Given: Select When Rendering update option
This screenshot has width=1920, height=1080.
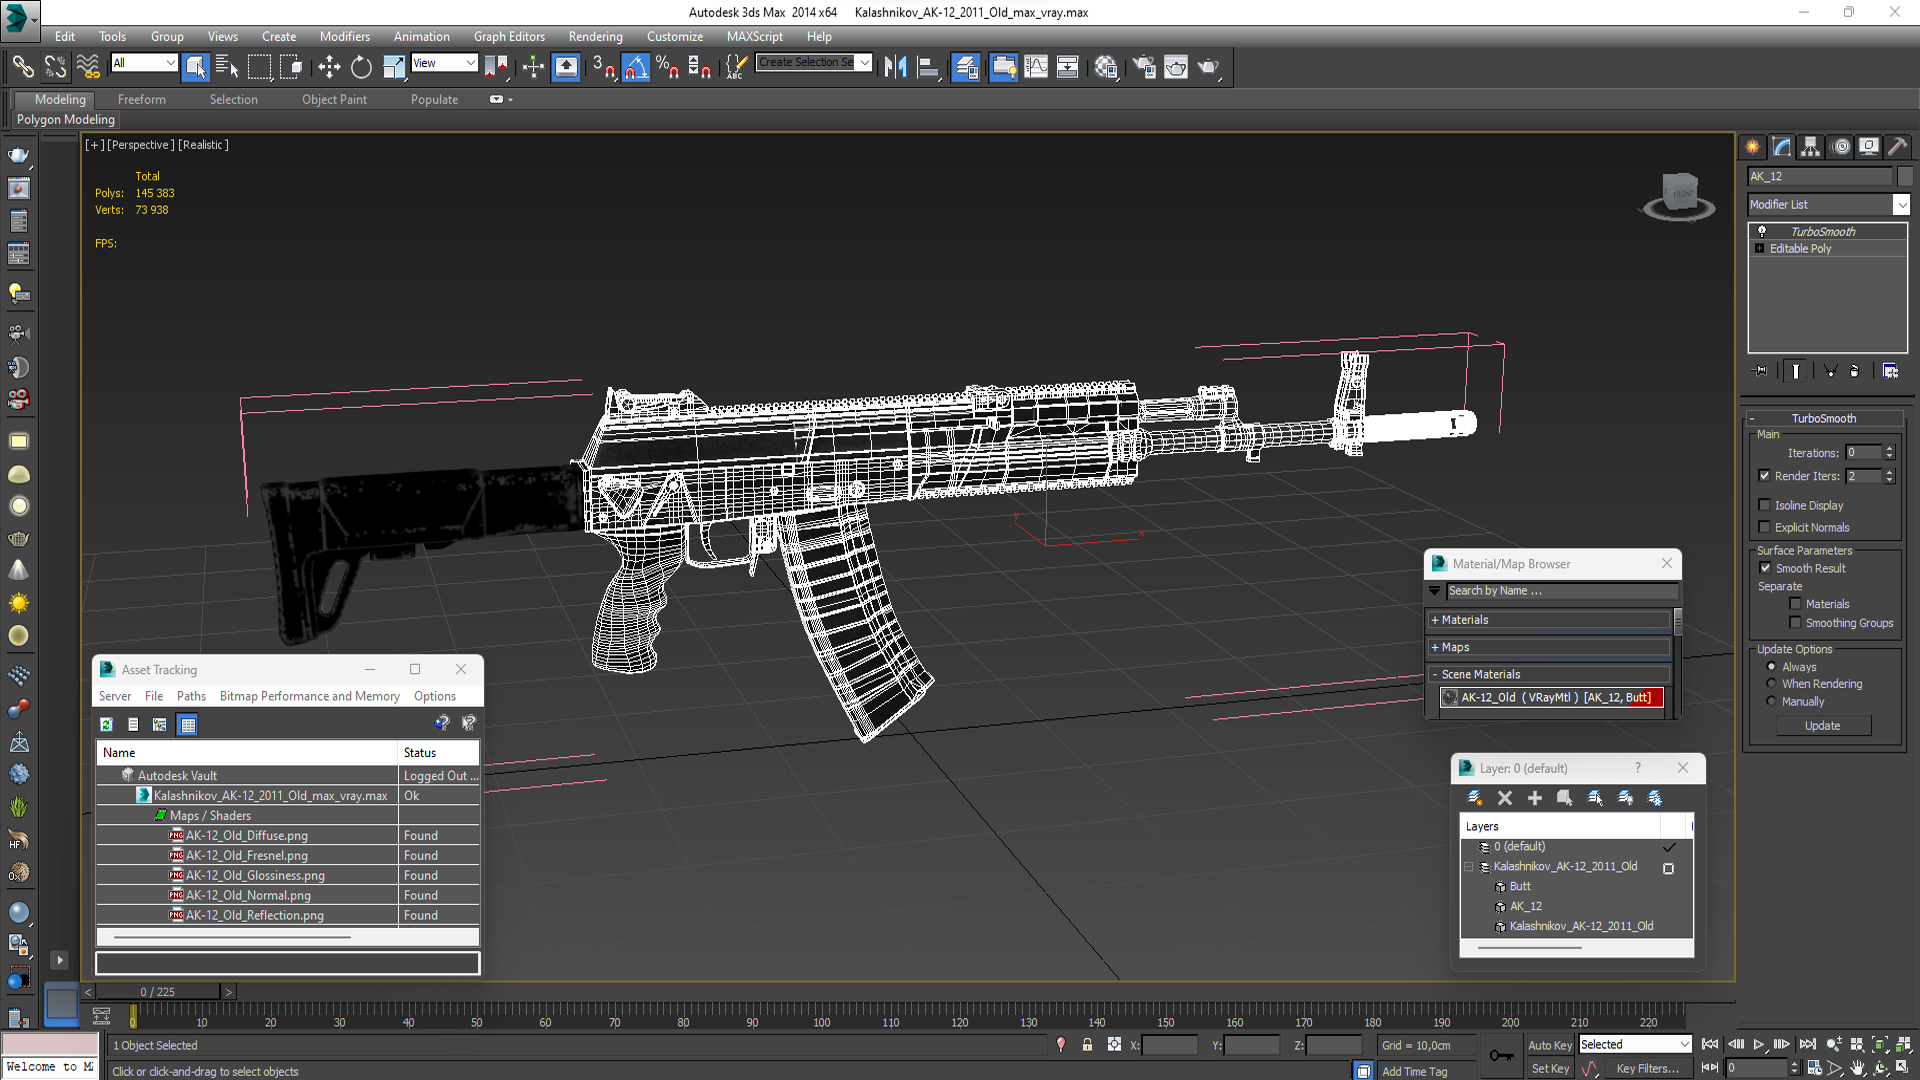Looking at the screenshot, I should coord(1771,684).
